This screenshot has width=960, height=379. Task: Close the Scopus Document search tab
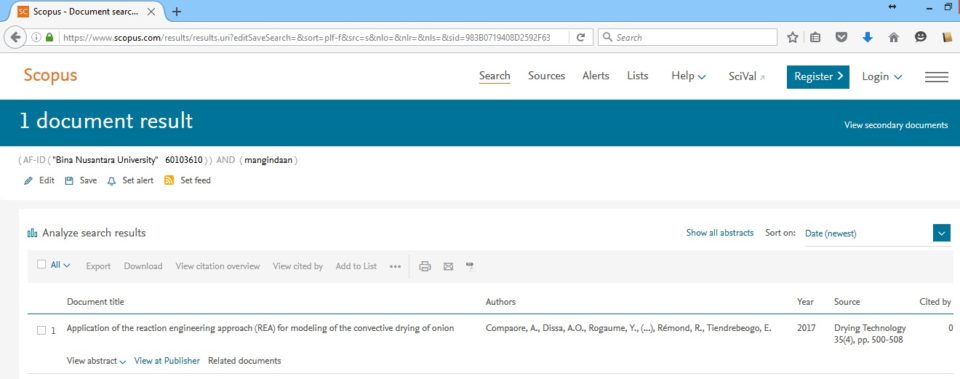[151, 12]
